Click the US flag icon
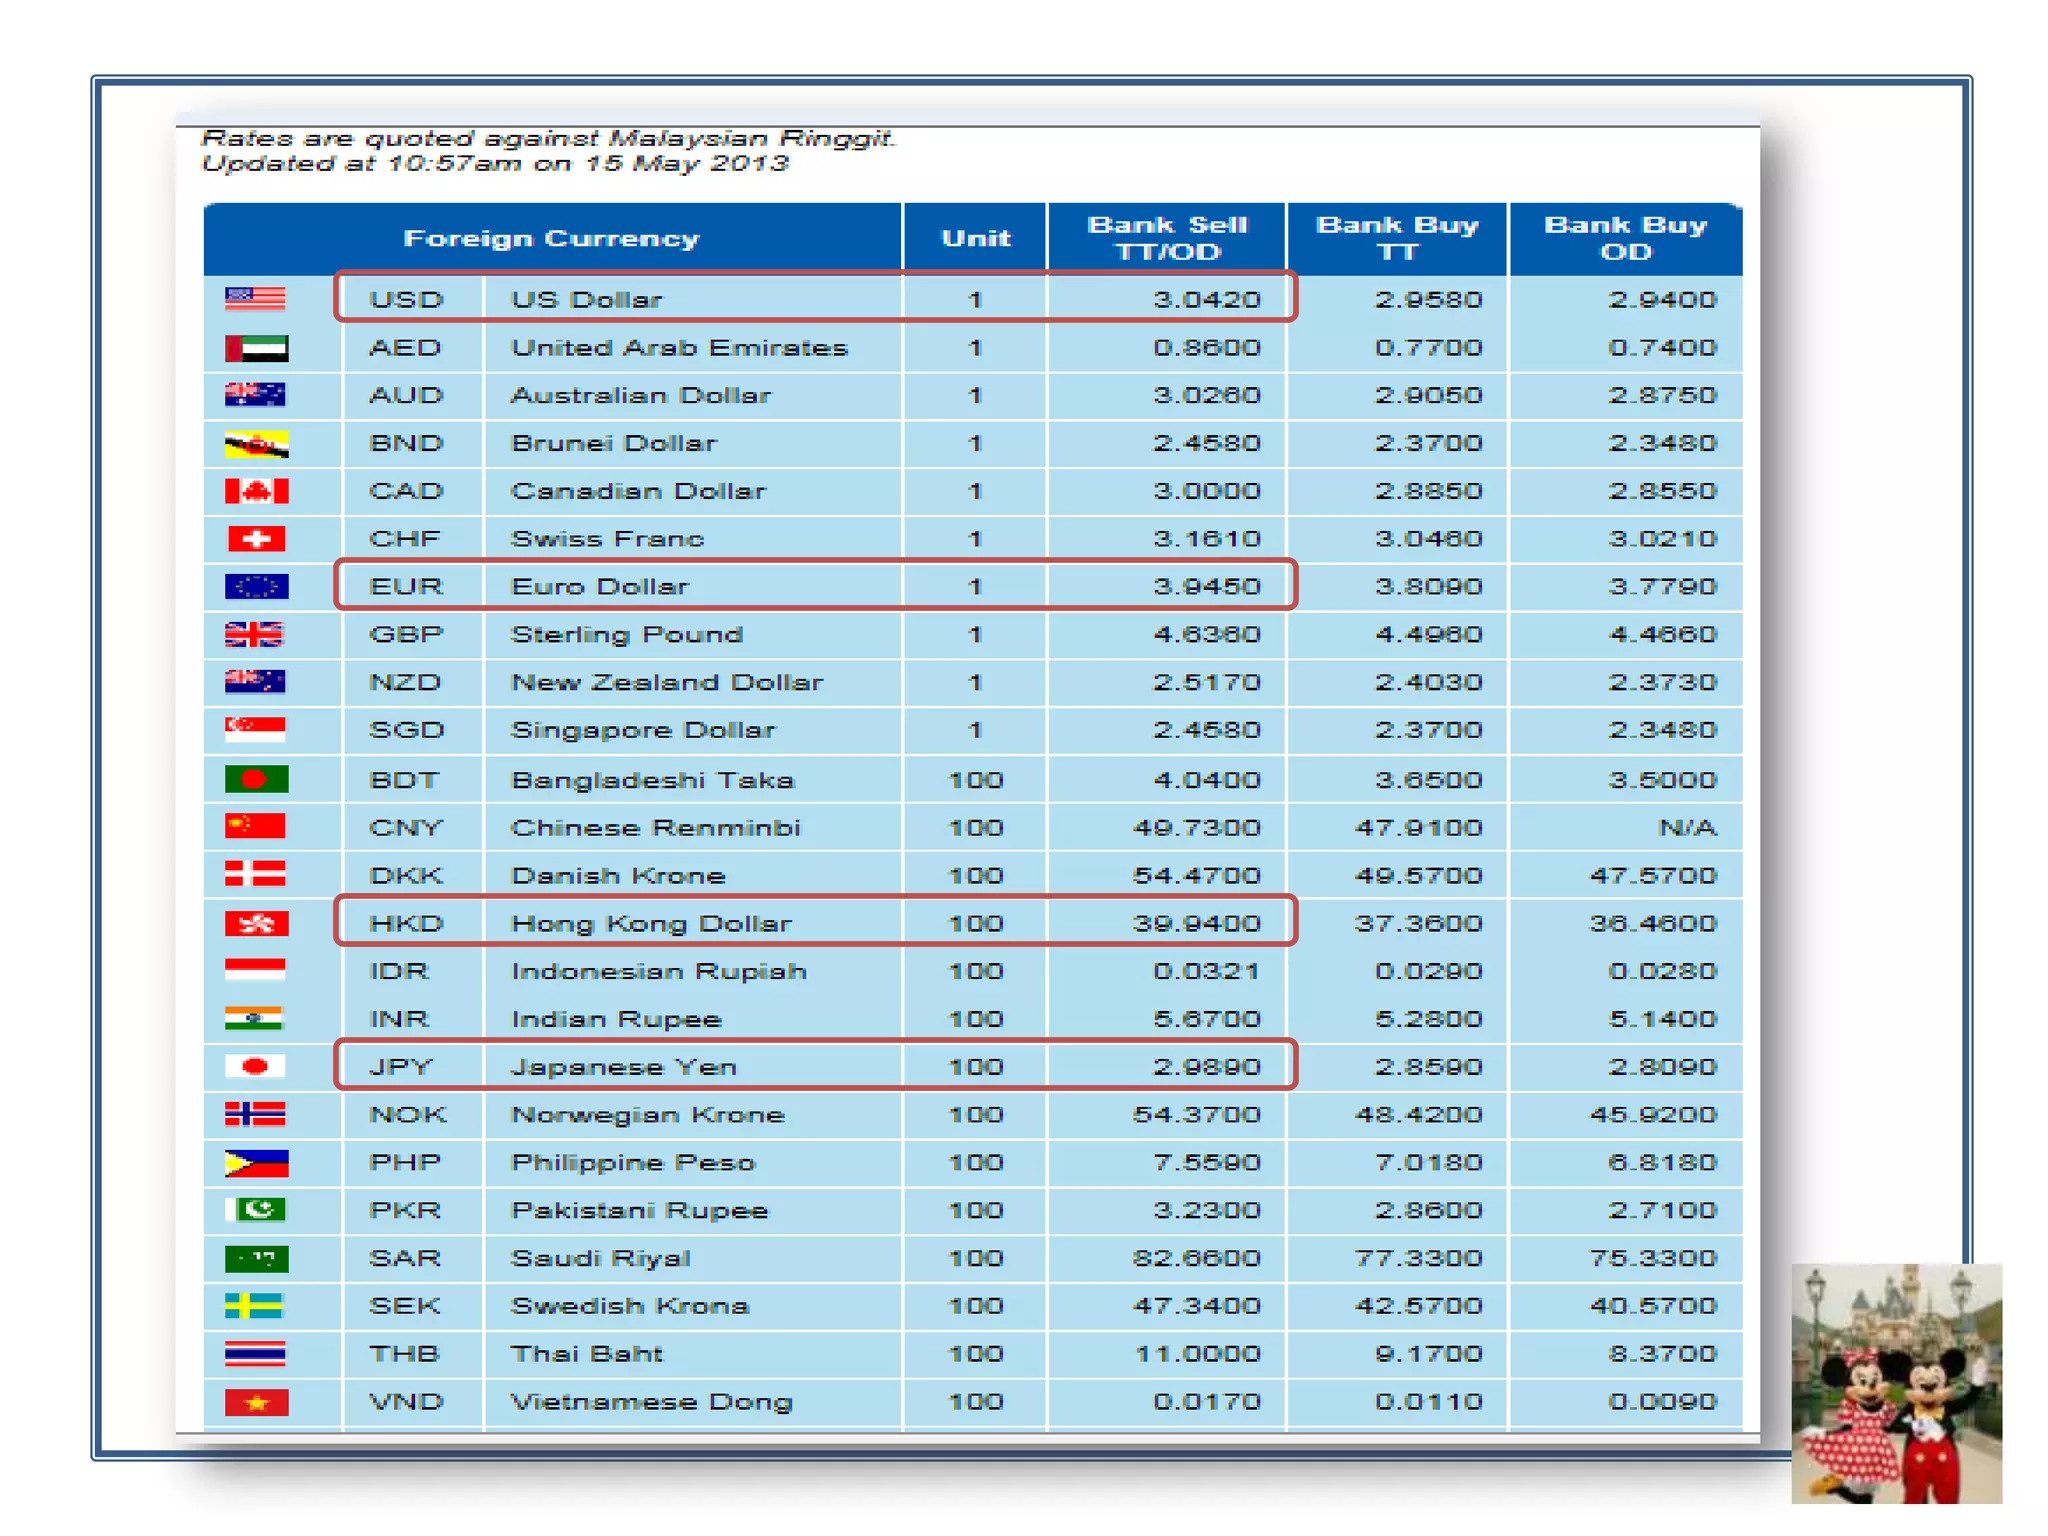Screen dimensions: 2048x1536 [256, 299]
